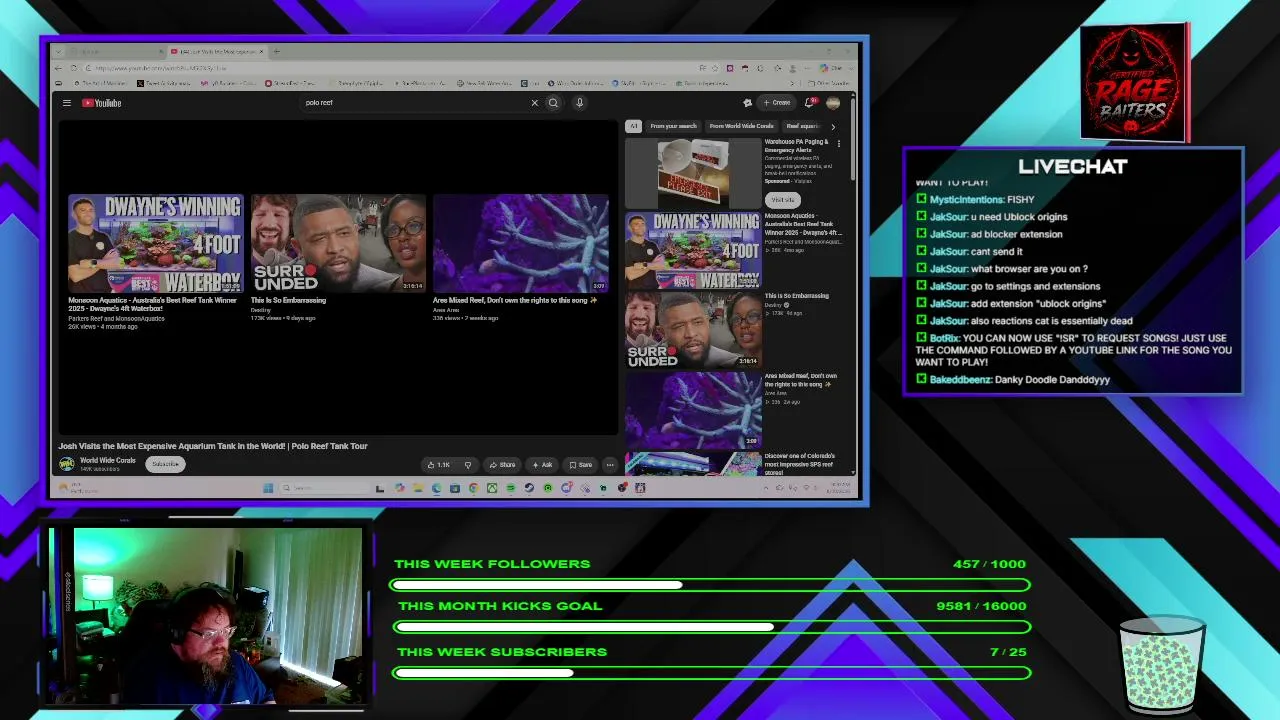Open Ares Mixed Reef end screen thumbnail
Image resolution: width=1280 pixels, height=720 pixels.
pyautogui.click(x=520, y=243)
